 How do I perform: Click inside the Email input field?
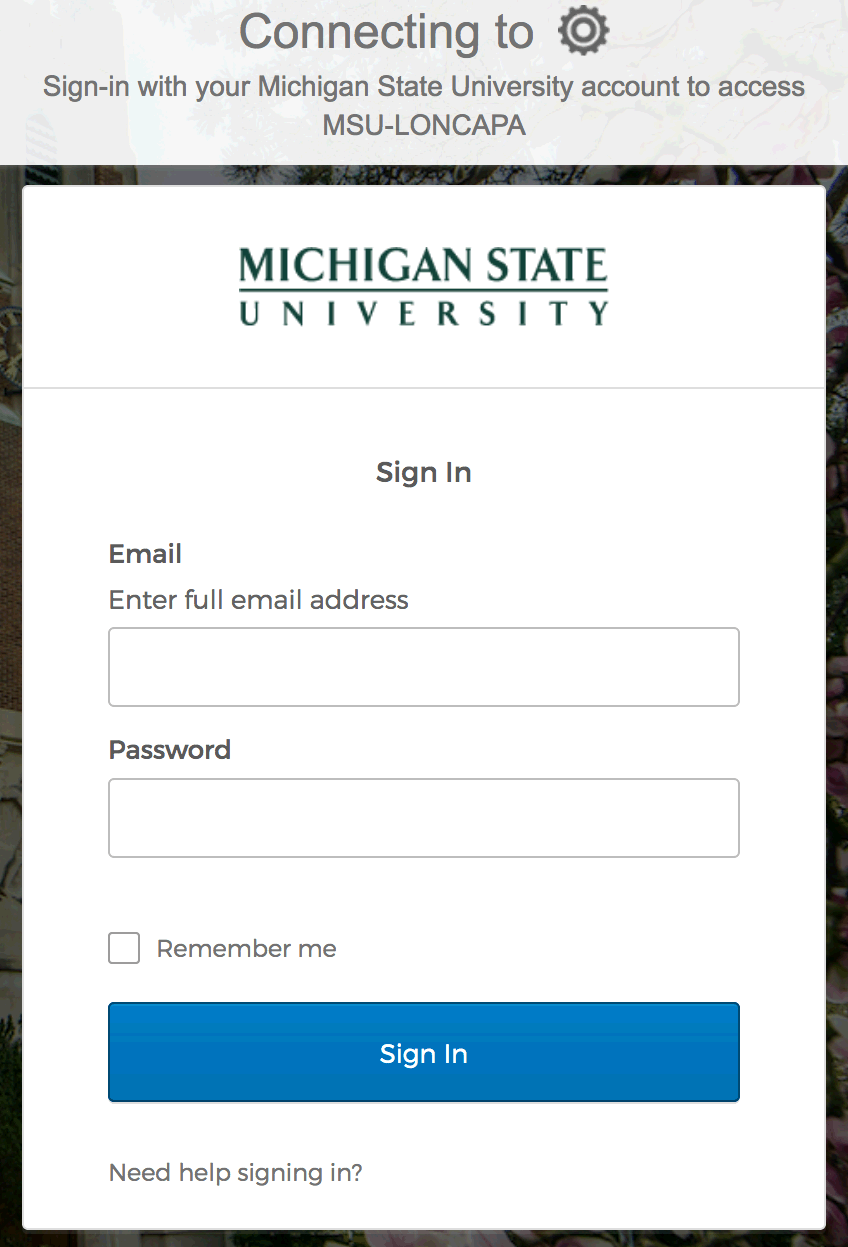coord(423,666)
